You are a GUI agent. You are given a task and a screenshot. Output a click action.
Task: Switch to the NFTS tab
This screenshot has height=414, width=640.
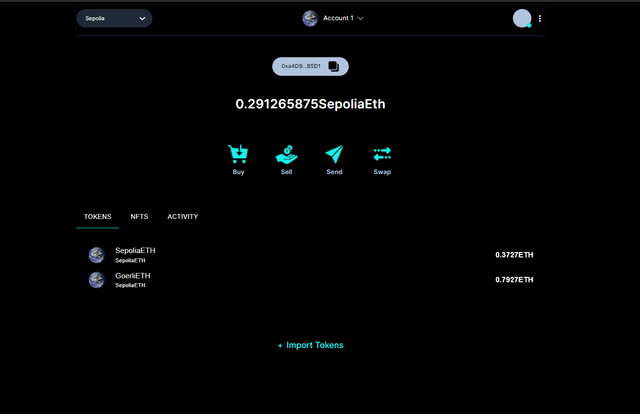pos(139,216)
